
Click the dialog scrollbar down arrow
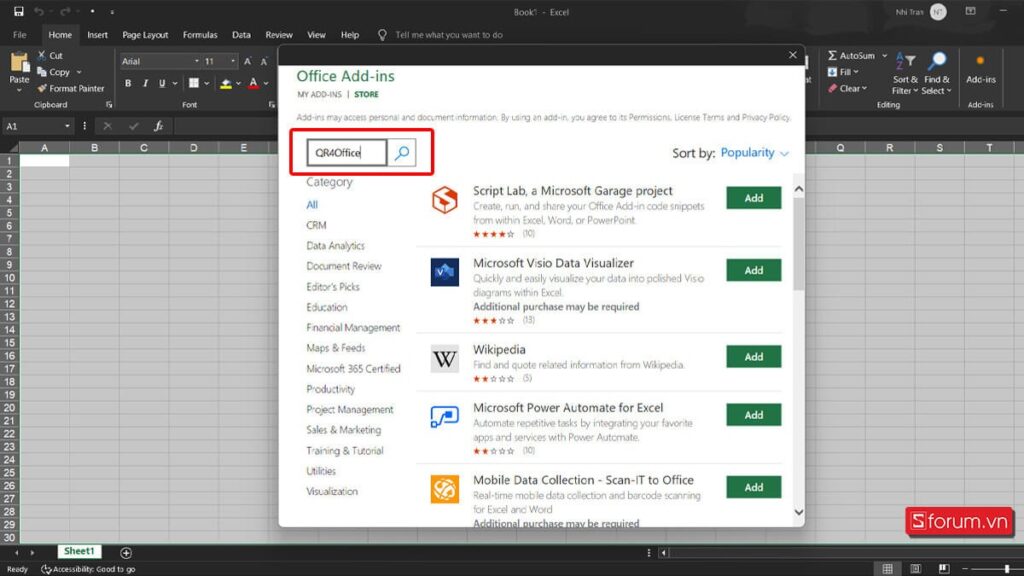click(799, 513)
